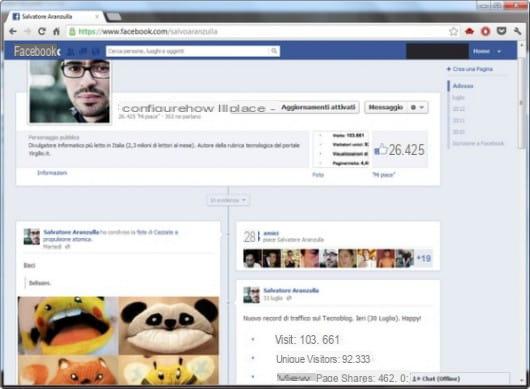Open the In evidenza dropdown
The image size is (530, 389).
(x=228, y=200)
